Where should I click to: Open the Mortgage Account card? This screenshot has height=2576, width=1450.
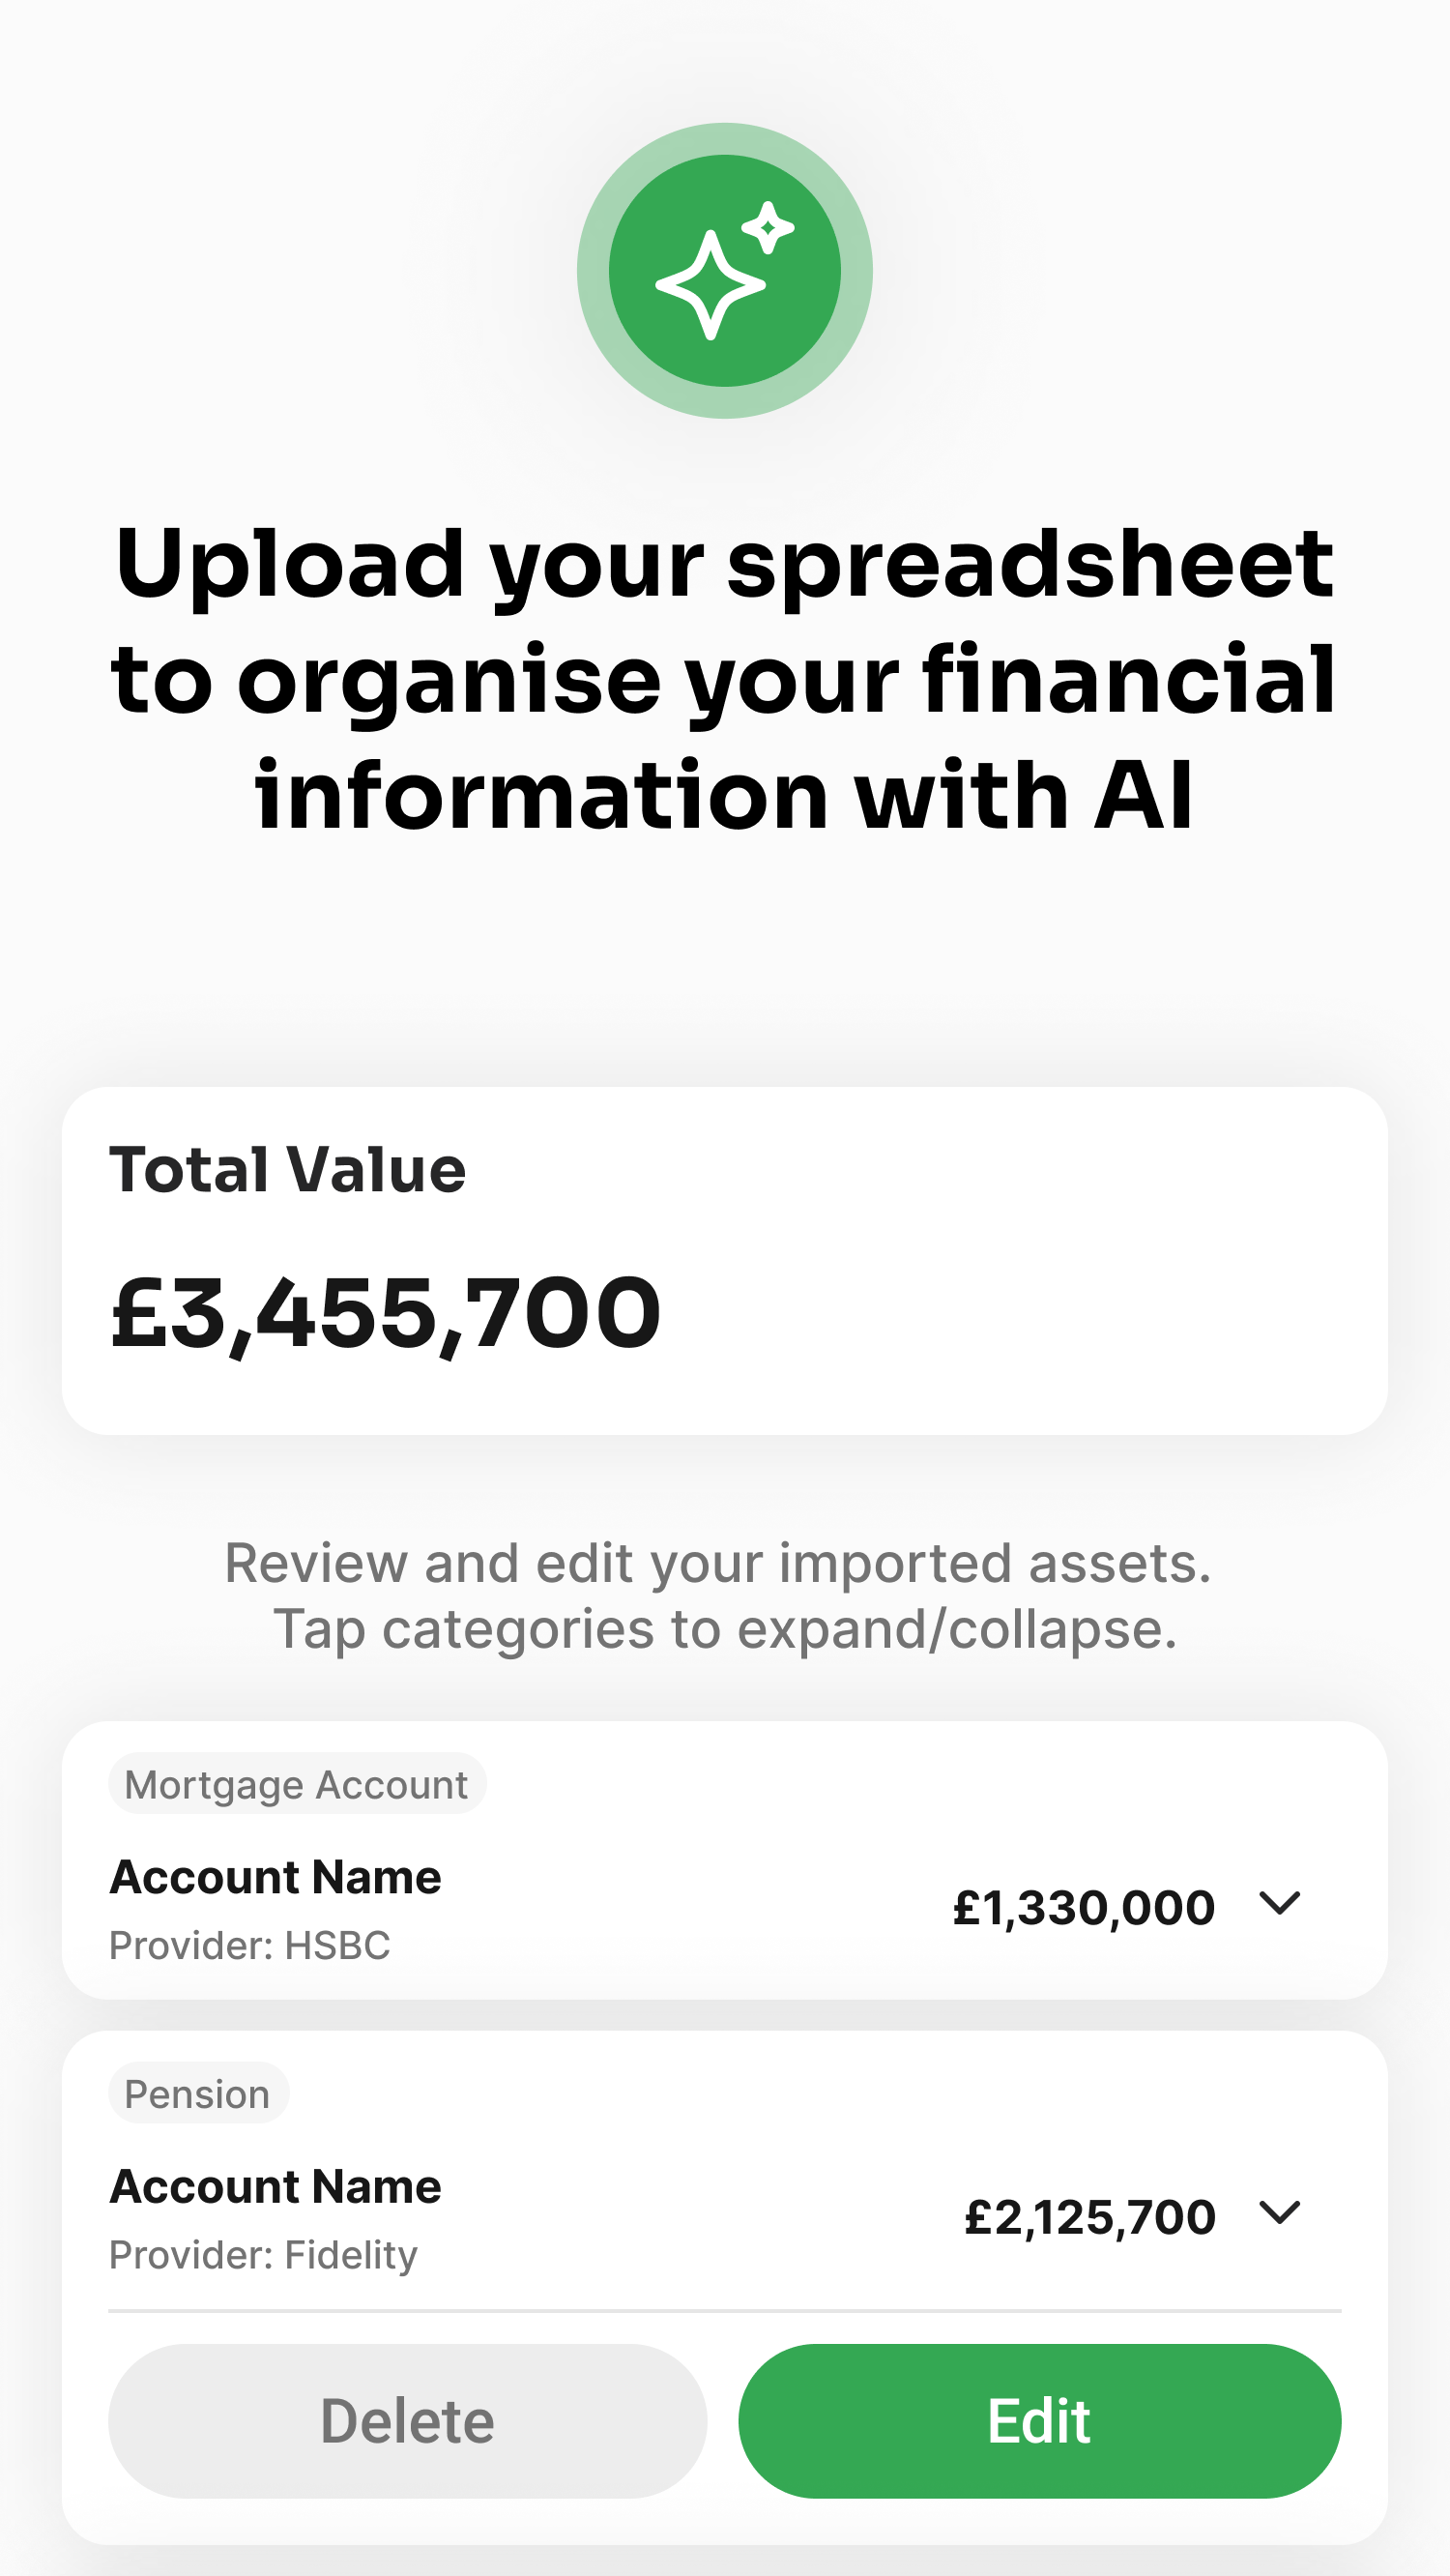[725, 1860]
